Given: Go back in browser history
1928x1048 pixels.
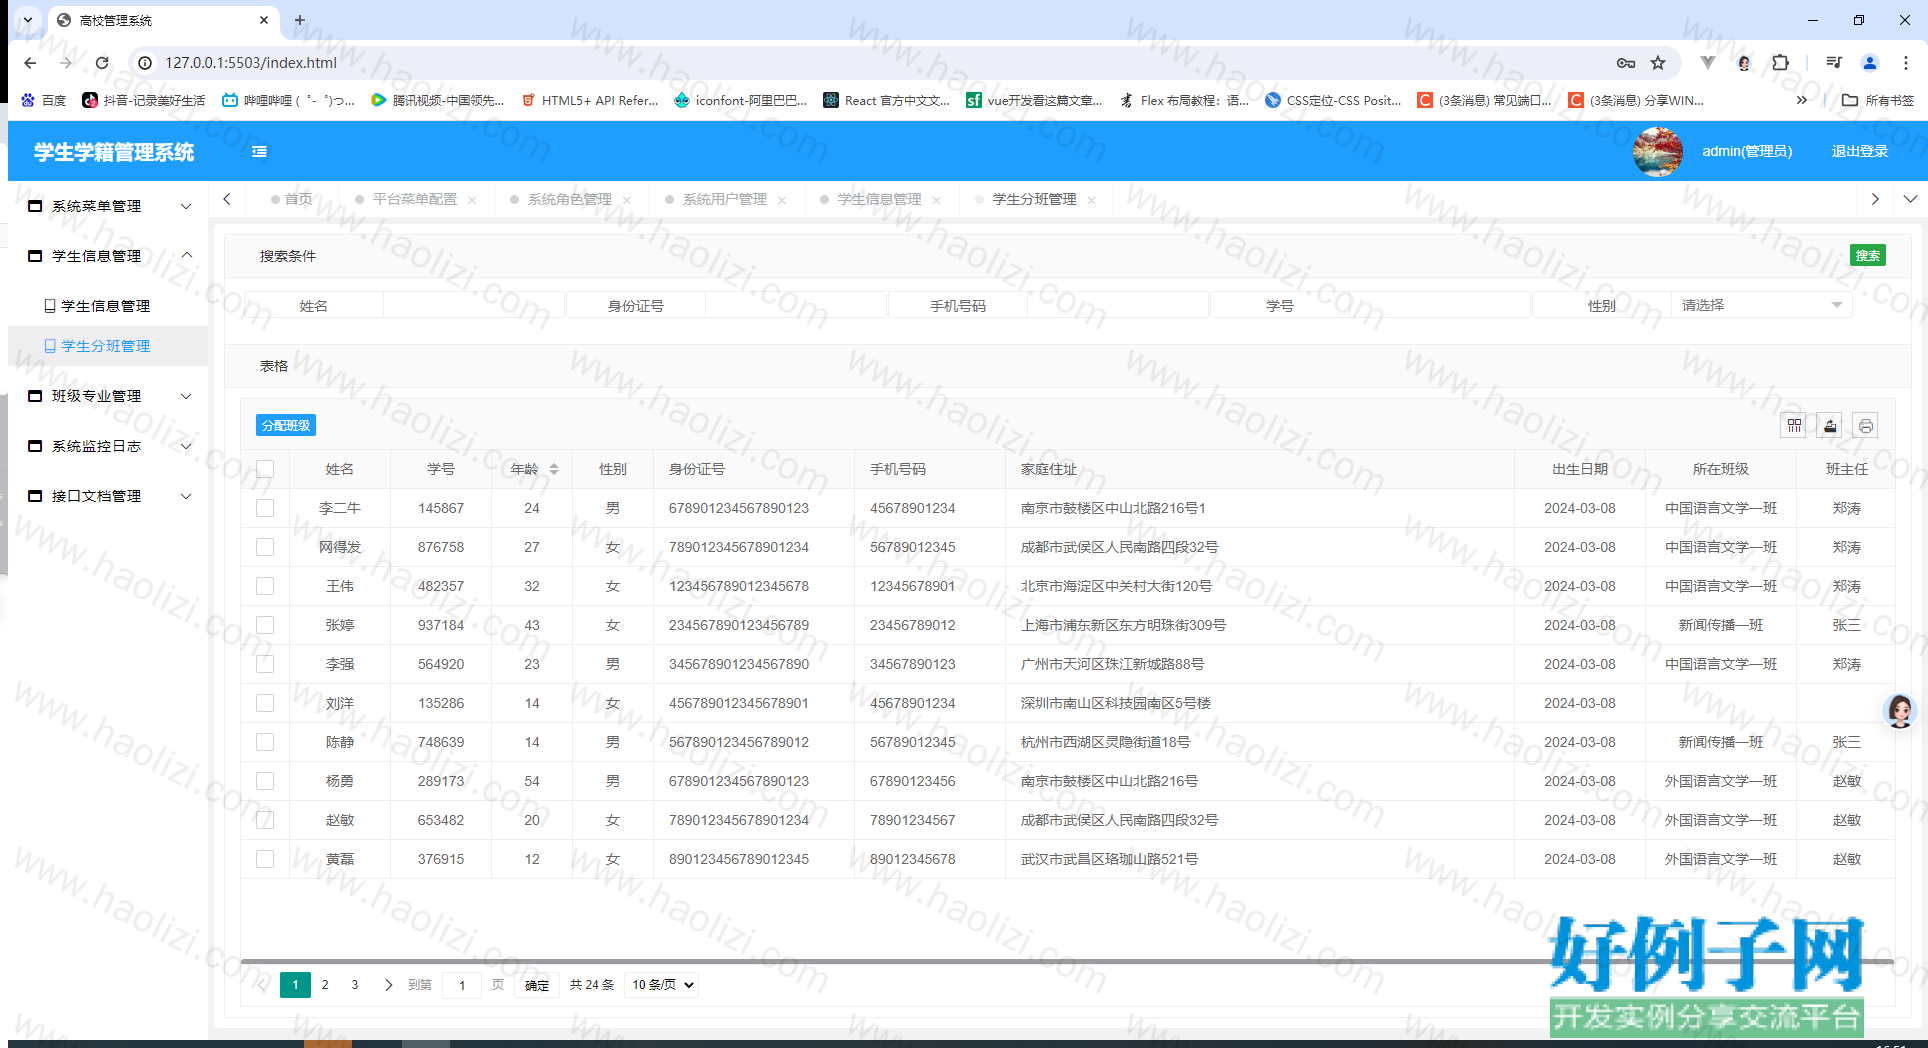Looking at the screenshot, I should click(x=30, y=62).
